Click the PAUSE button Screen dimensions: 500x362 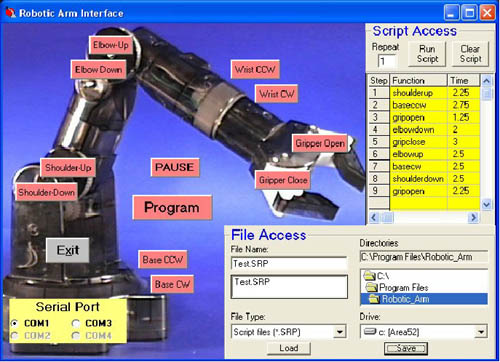pos(175,167)
